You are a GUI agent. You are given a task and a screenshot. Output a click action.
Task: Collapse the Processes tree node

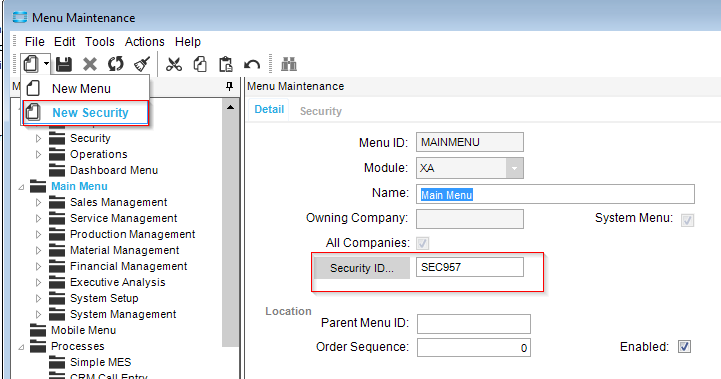(21, 347)
